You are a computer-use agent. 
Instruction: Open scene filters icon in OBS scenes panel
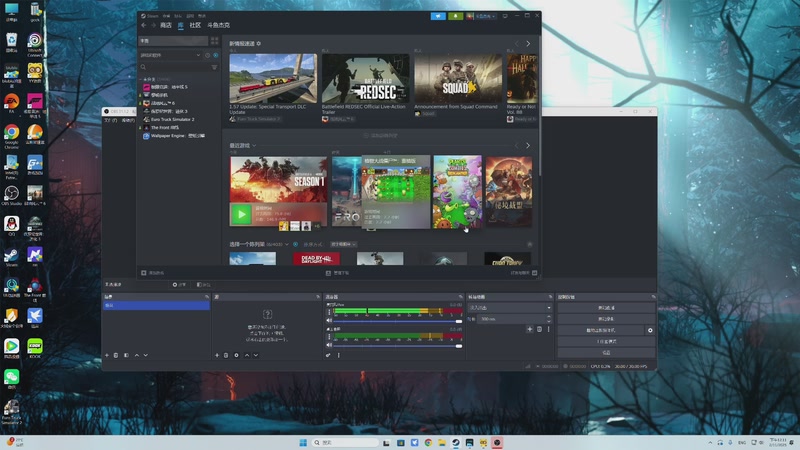click(x=126, y=355)
